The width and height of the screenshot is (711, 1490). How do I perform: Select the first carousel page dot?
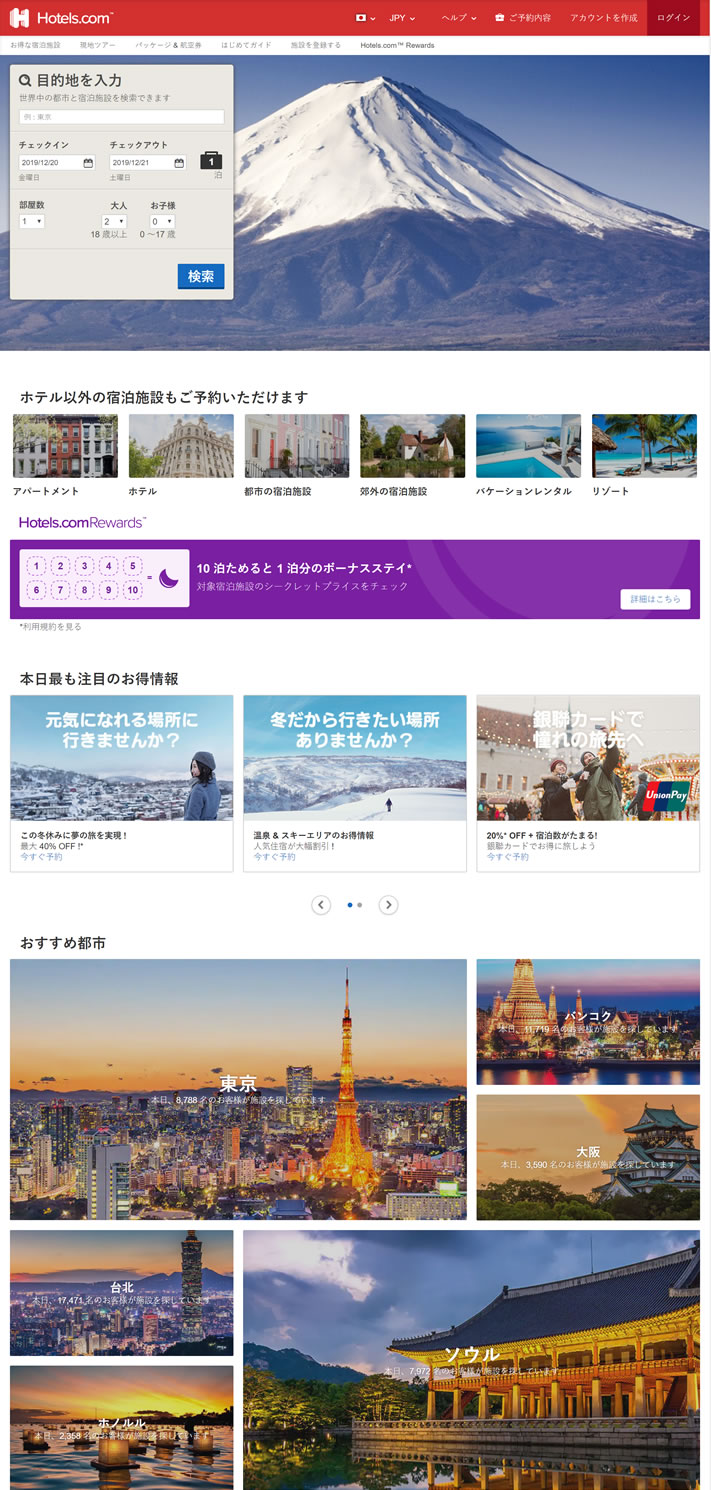pos(350,905)
